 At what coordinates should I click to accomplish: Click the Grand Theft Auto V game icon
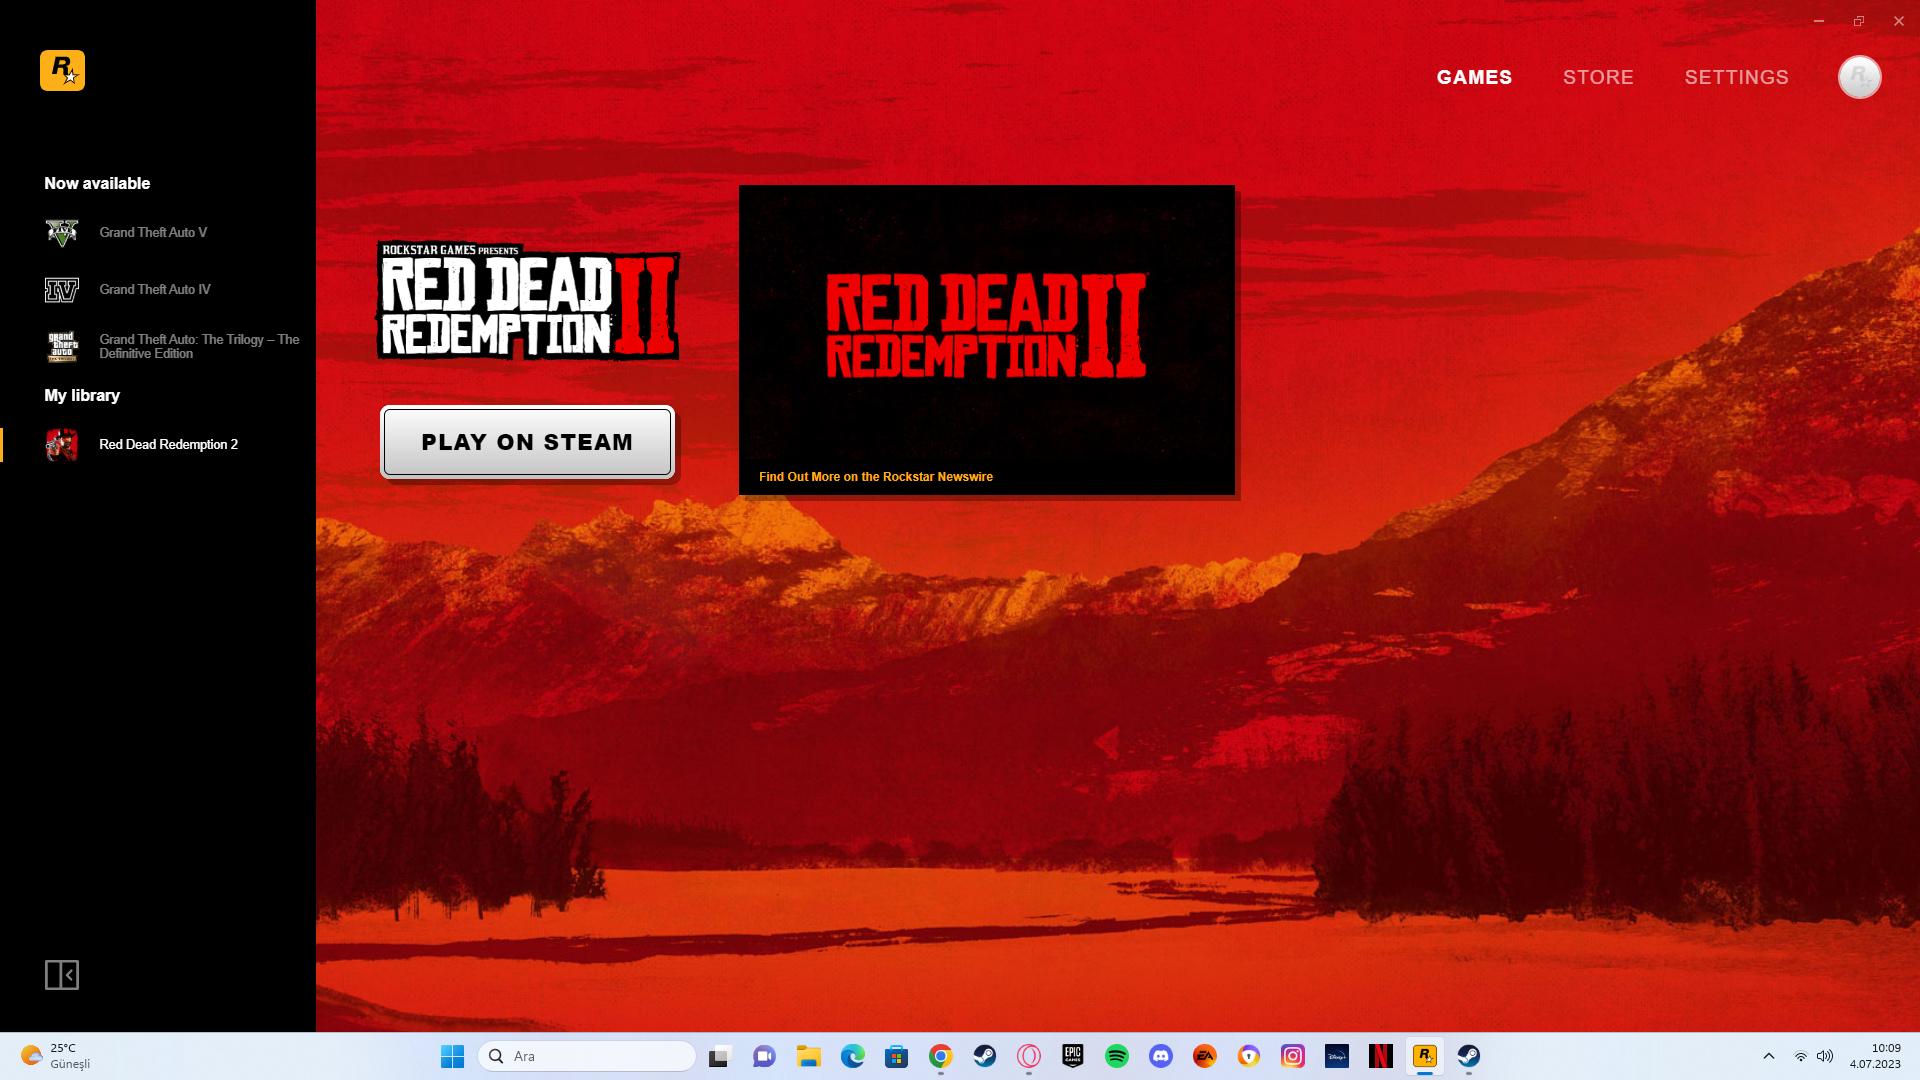click(62, 232)
